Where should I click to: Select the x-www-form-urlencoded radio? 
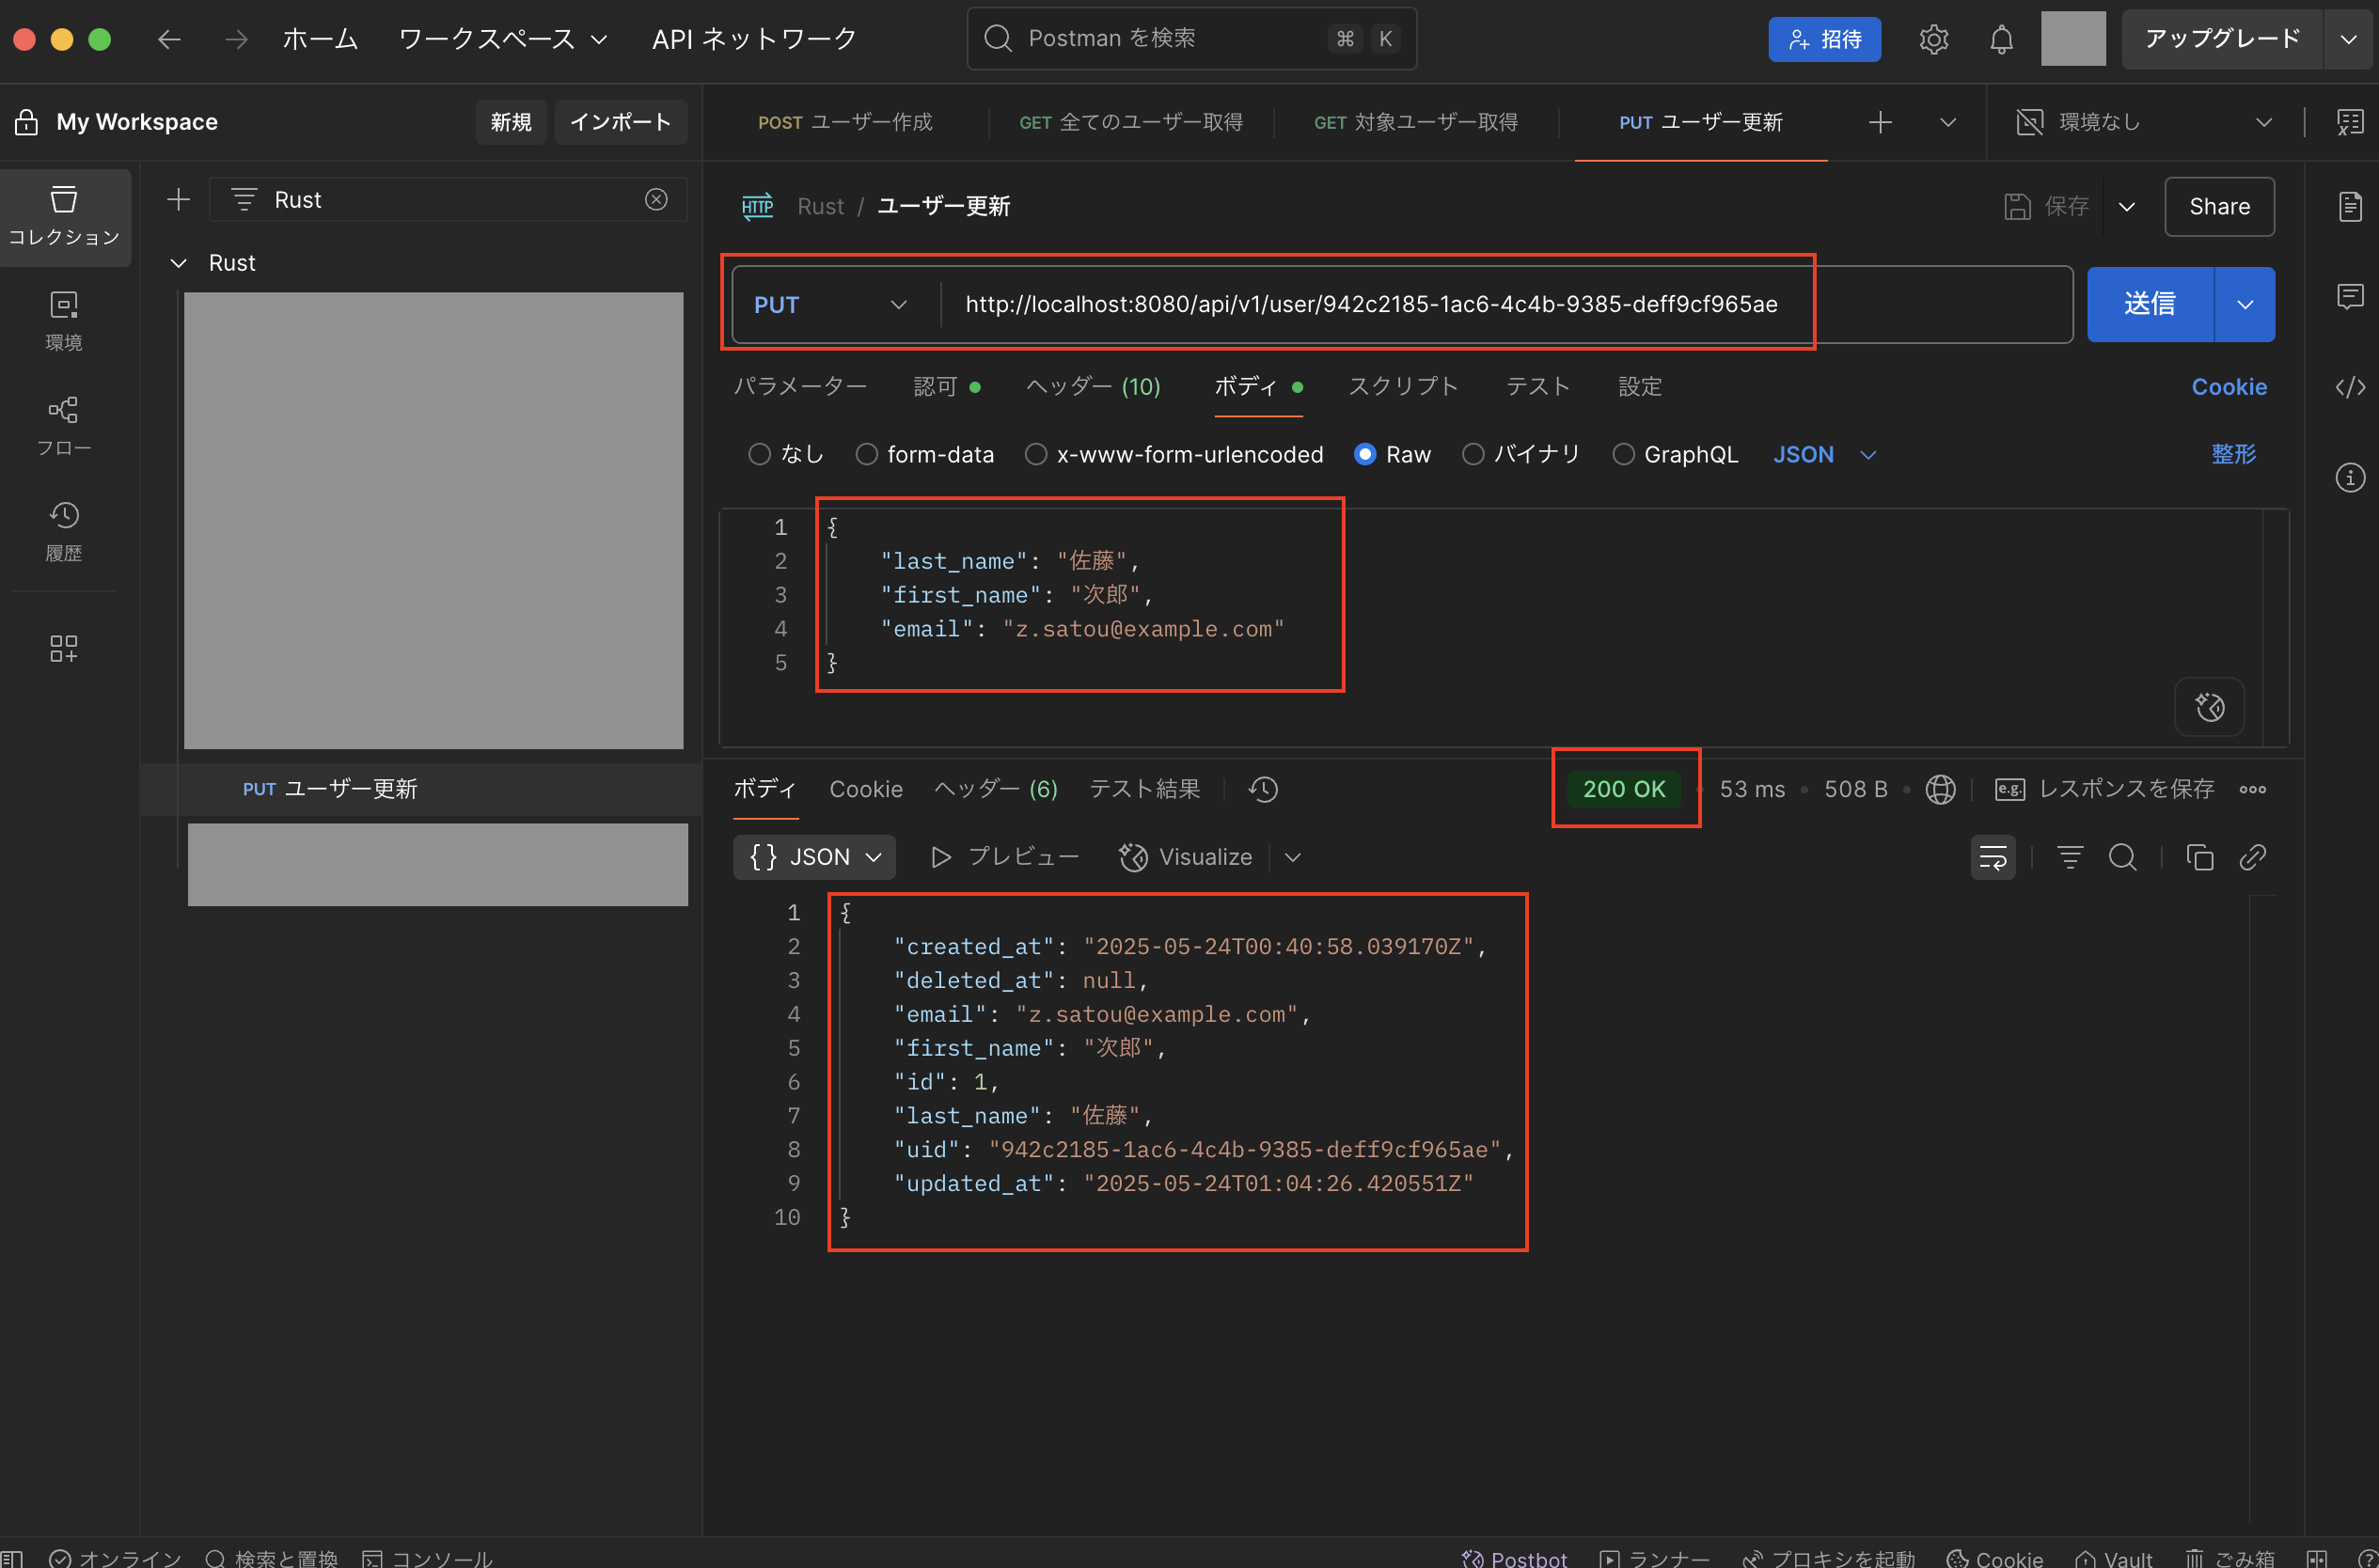click(1035, 454)
